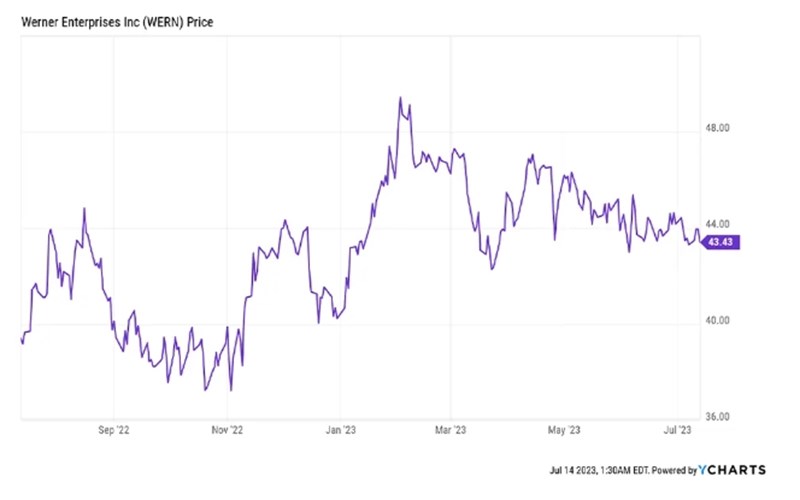Screen dimensions: 800x500
Task: Click the 36.00 y-axis label
Action: tap(721, 416)
